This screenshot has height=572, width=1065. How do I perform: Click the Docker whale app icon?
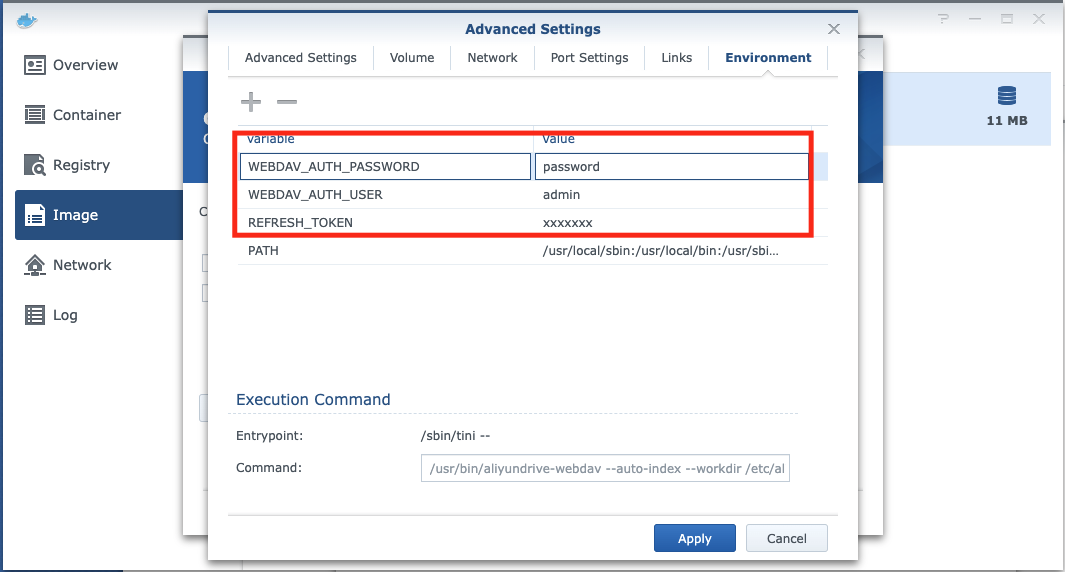tap(26, 20)
